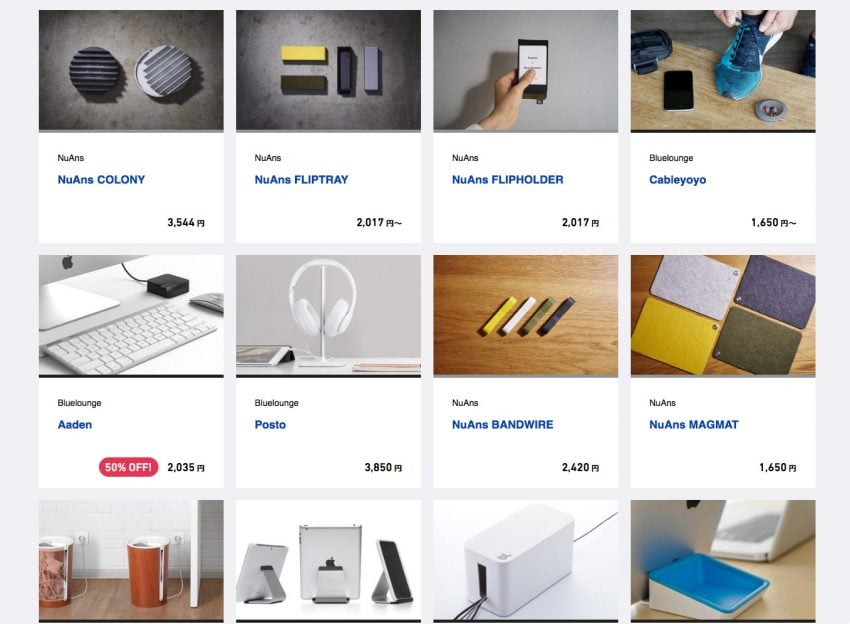Screen dimensions: 850x624
Task: Open the NuAns FLIPTRAY product link
Action: point(301,179)
